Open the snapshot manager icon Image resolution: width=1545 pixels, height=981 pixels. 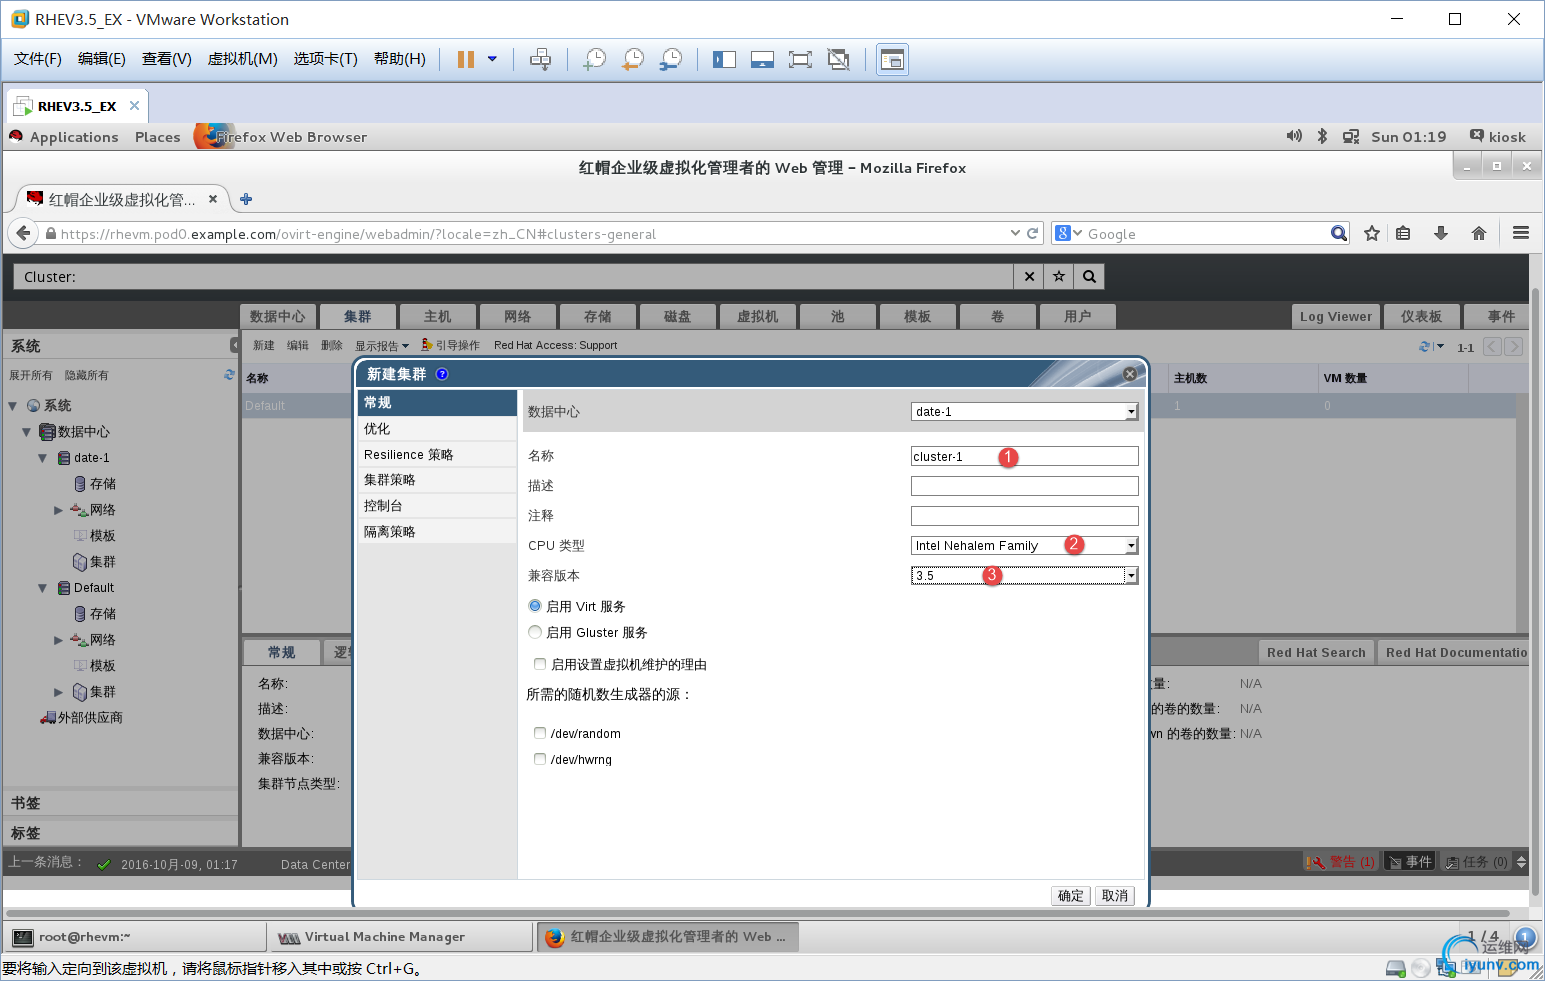[671, 59]
